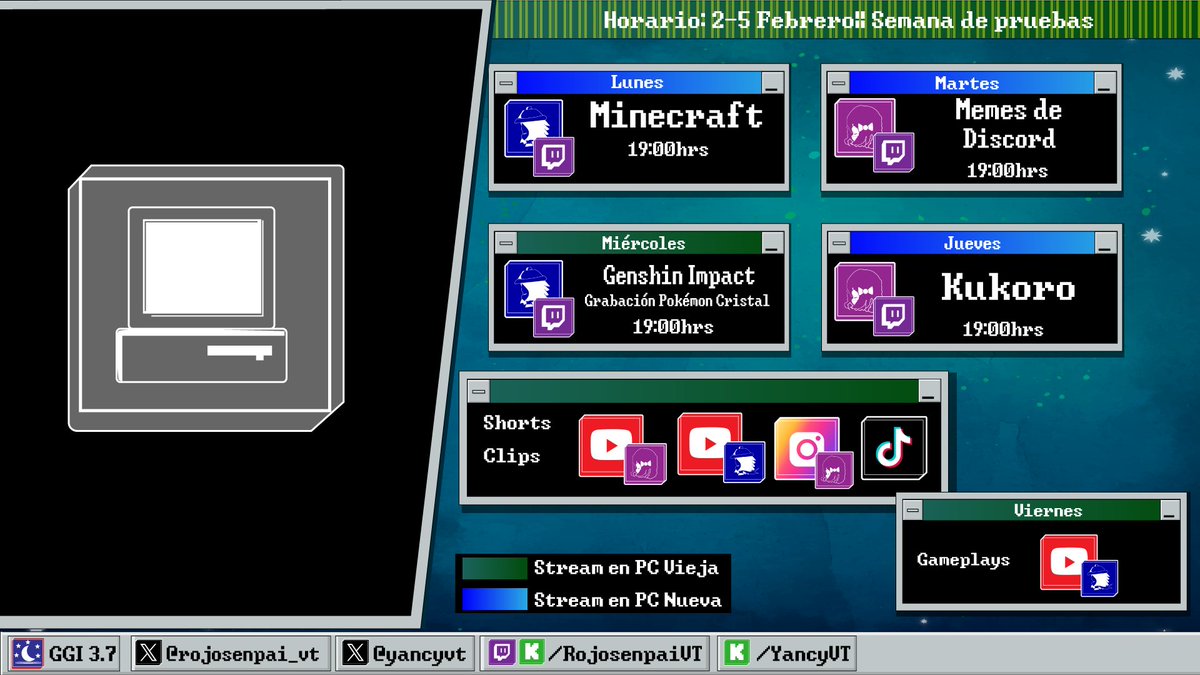This screenshot has height=675, width=1200.
Task: Click the blue avatar icon in Lunes window
Action: (533, 128)
